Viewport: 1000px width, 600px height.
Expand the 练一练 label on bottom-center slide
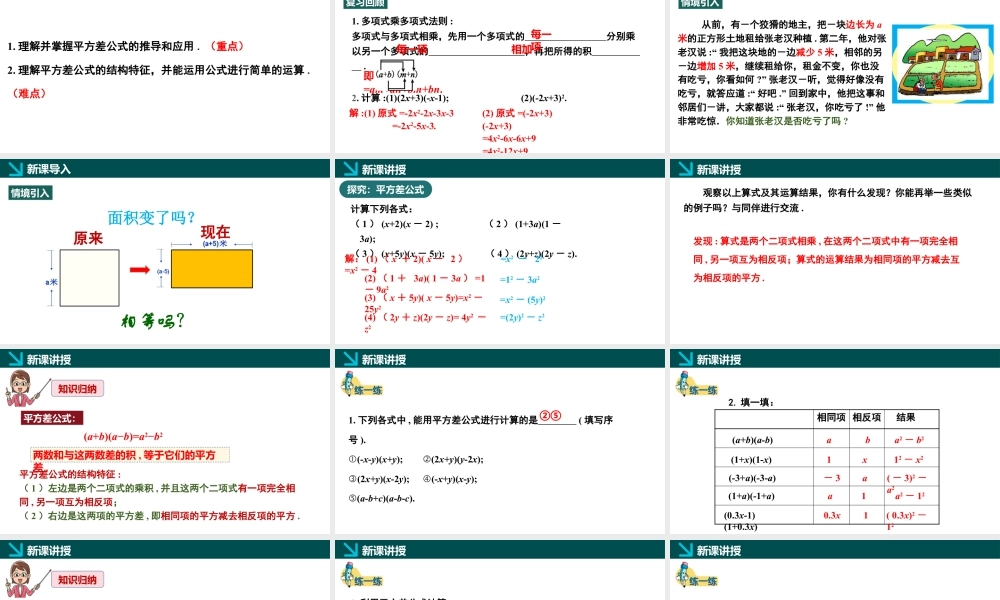368,580
